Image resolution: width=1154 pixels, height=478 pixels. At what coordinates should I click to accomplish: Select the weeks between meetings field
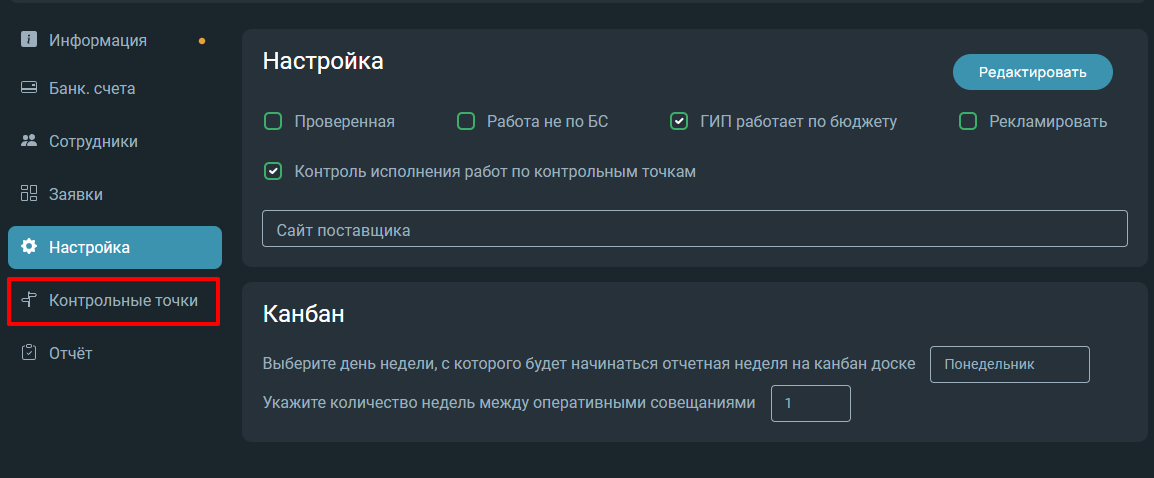(810, 404)
